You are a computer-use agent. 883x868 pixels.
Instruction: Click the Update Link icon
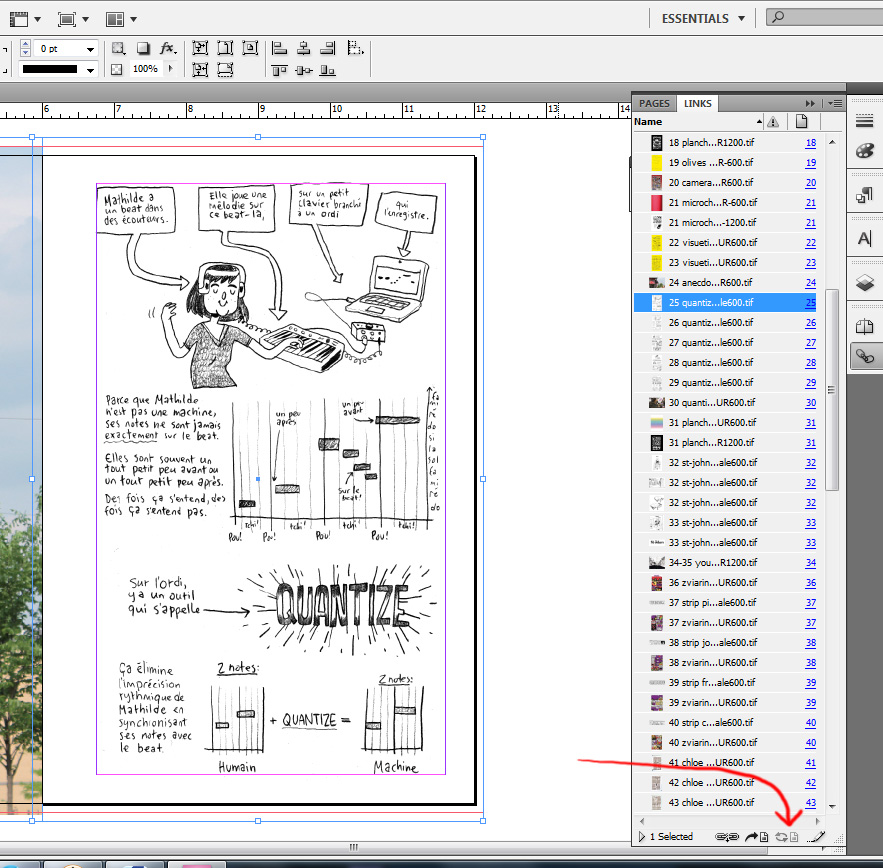click(786, 836)
